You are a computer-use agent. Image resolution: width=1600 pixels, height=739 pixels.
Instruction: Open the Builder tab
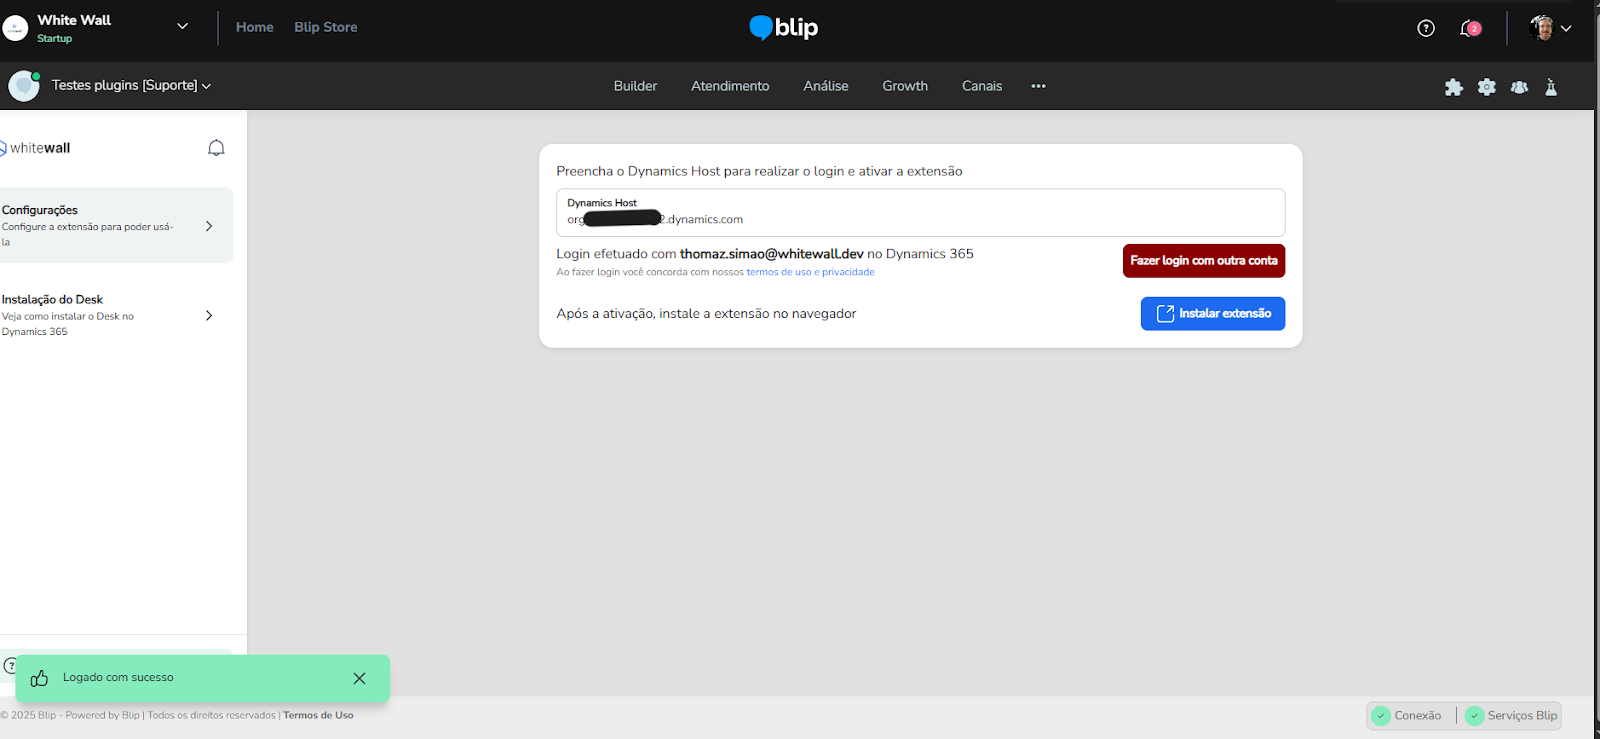click(635, 86)
